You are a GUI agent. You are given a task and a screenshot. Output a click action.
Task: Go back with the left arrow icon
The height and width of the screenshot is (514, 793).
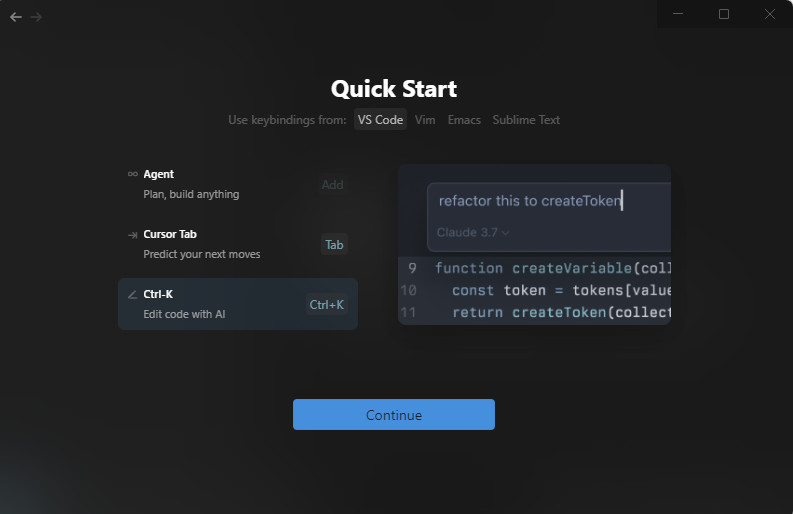pyautogui.click(x=16, y=17)
